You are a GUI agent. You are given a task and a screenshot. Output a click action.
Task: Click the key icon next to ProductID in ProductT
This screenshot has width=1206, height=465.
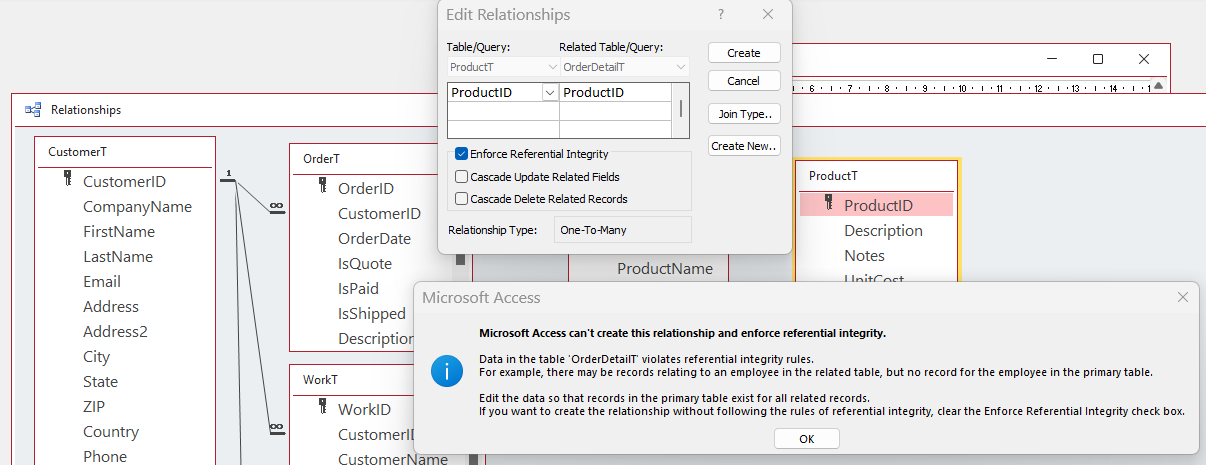829,204
